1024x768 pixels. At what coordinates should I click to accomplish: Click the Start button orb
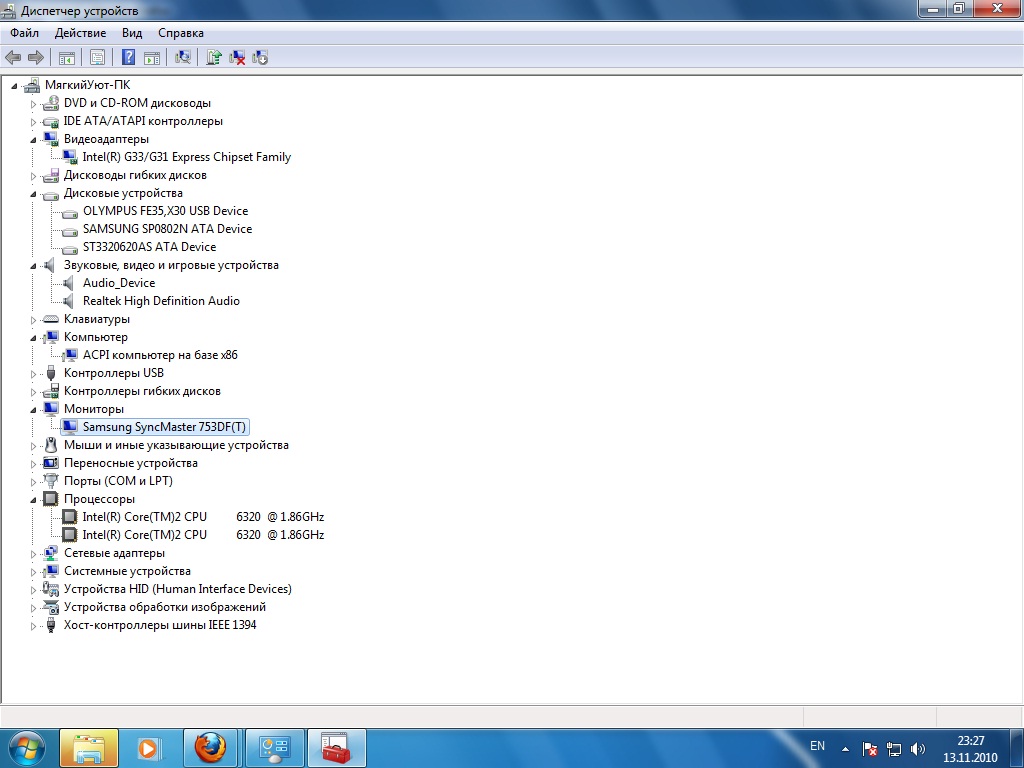click(x=25, y=748)
